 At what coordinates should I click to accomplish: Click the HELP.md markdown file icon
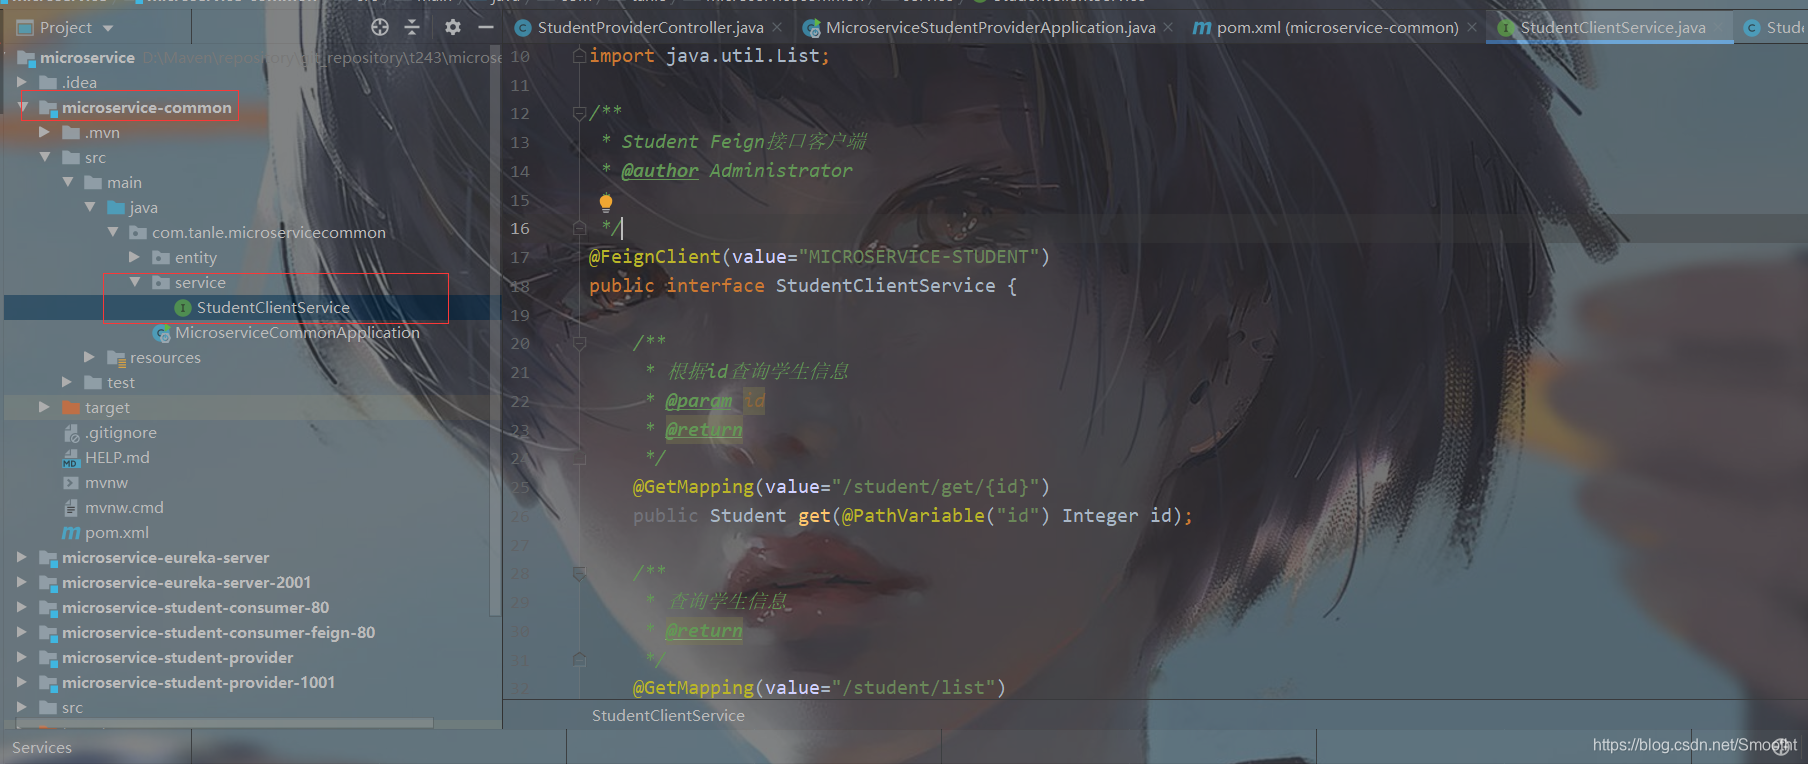click(71, 458)
